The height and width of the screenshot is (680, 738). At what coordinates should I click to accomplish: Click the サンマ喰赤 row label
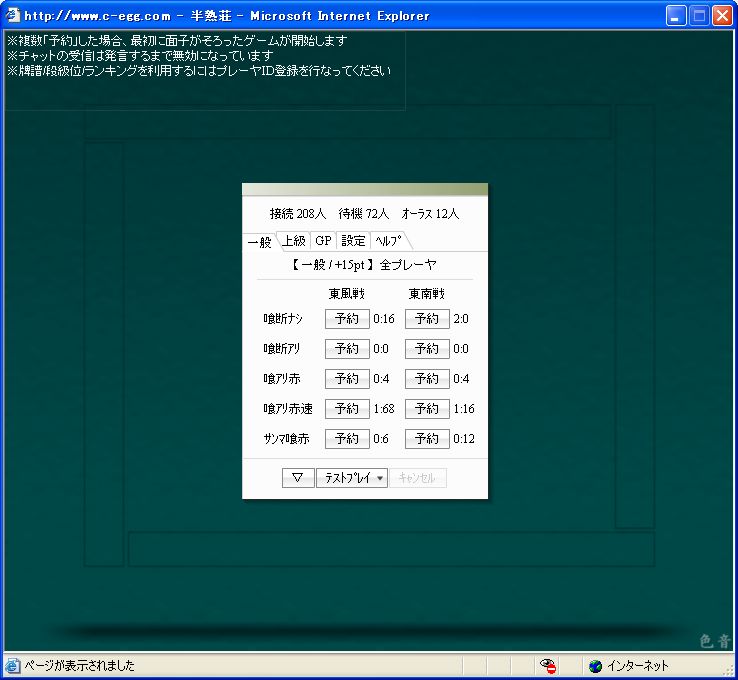(x=286, y=439)
